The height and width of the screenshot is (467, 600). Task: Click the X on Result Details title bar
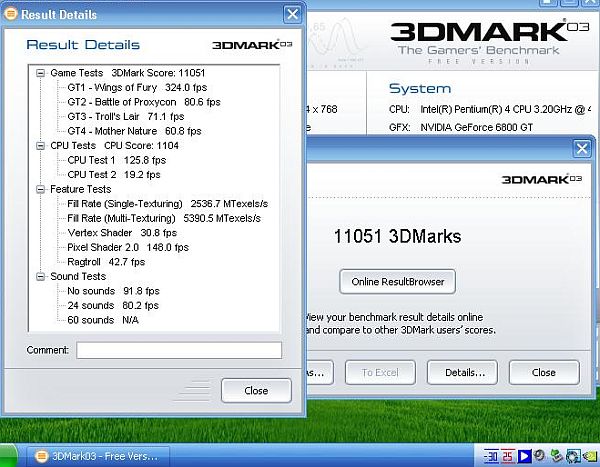292,15
